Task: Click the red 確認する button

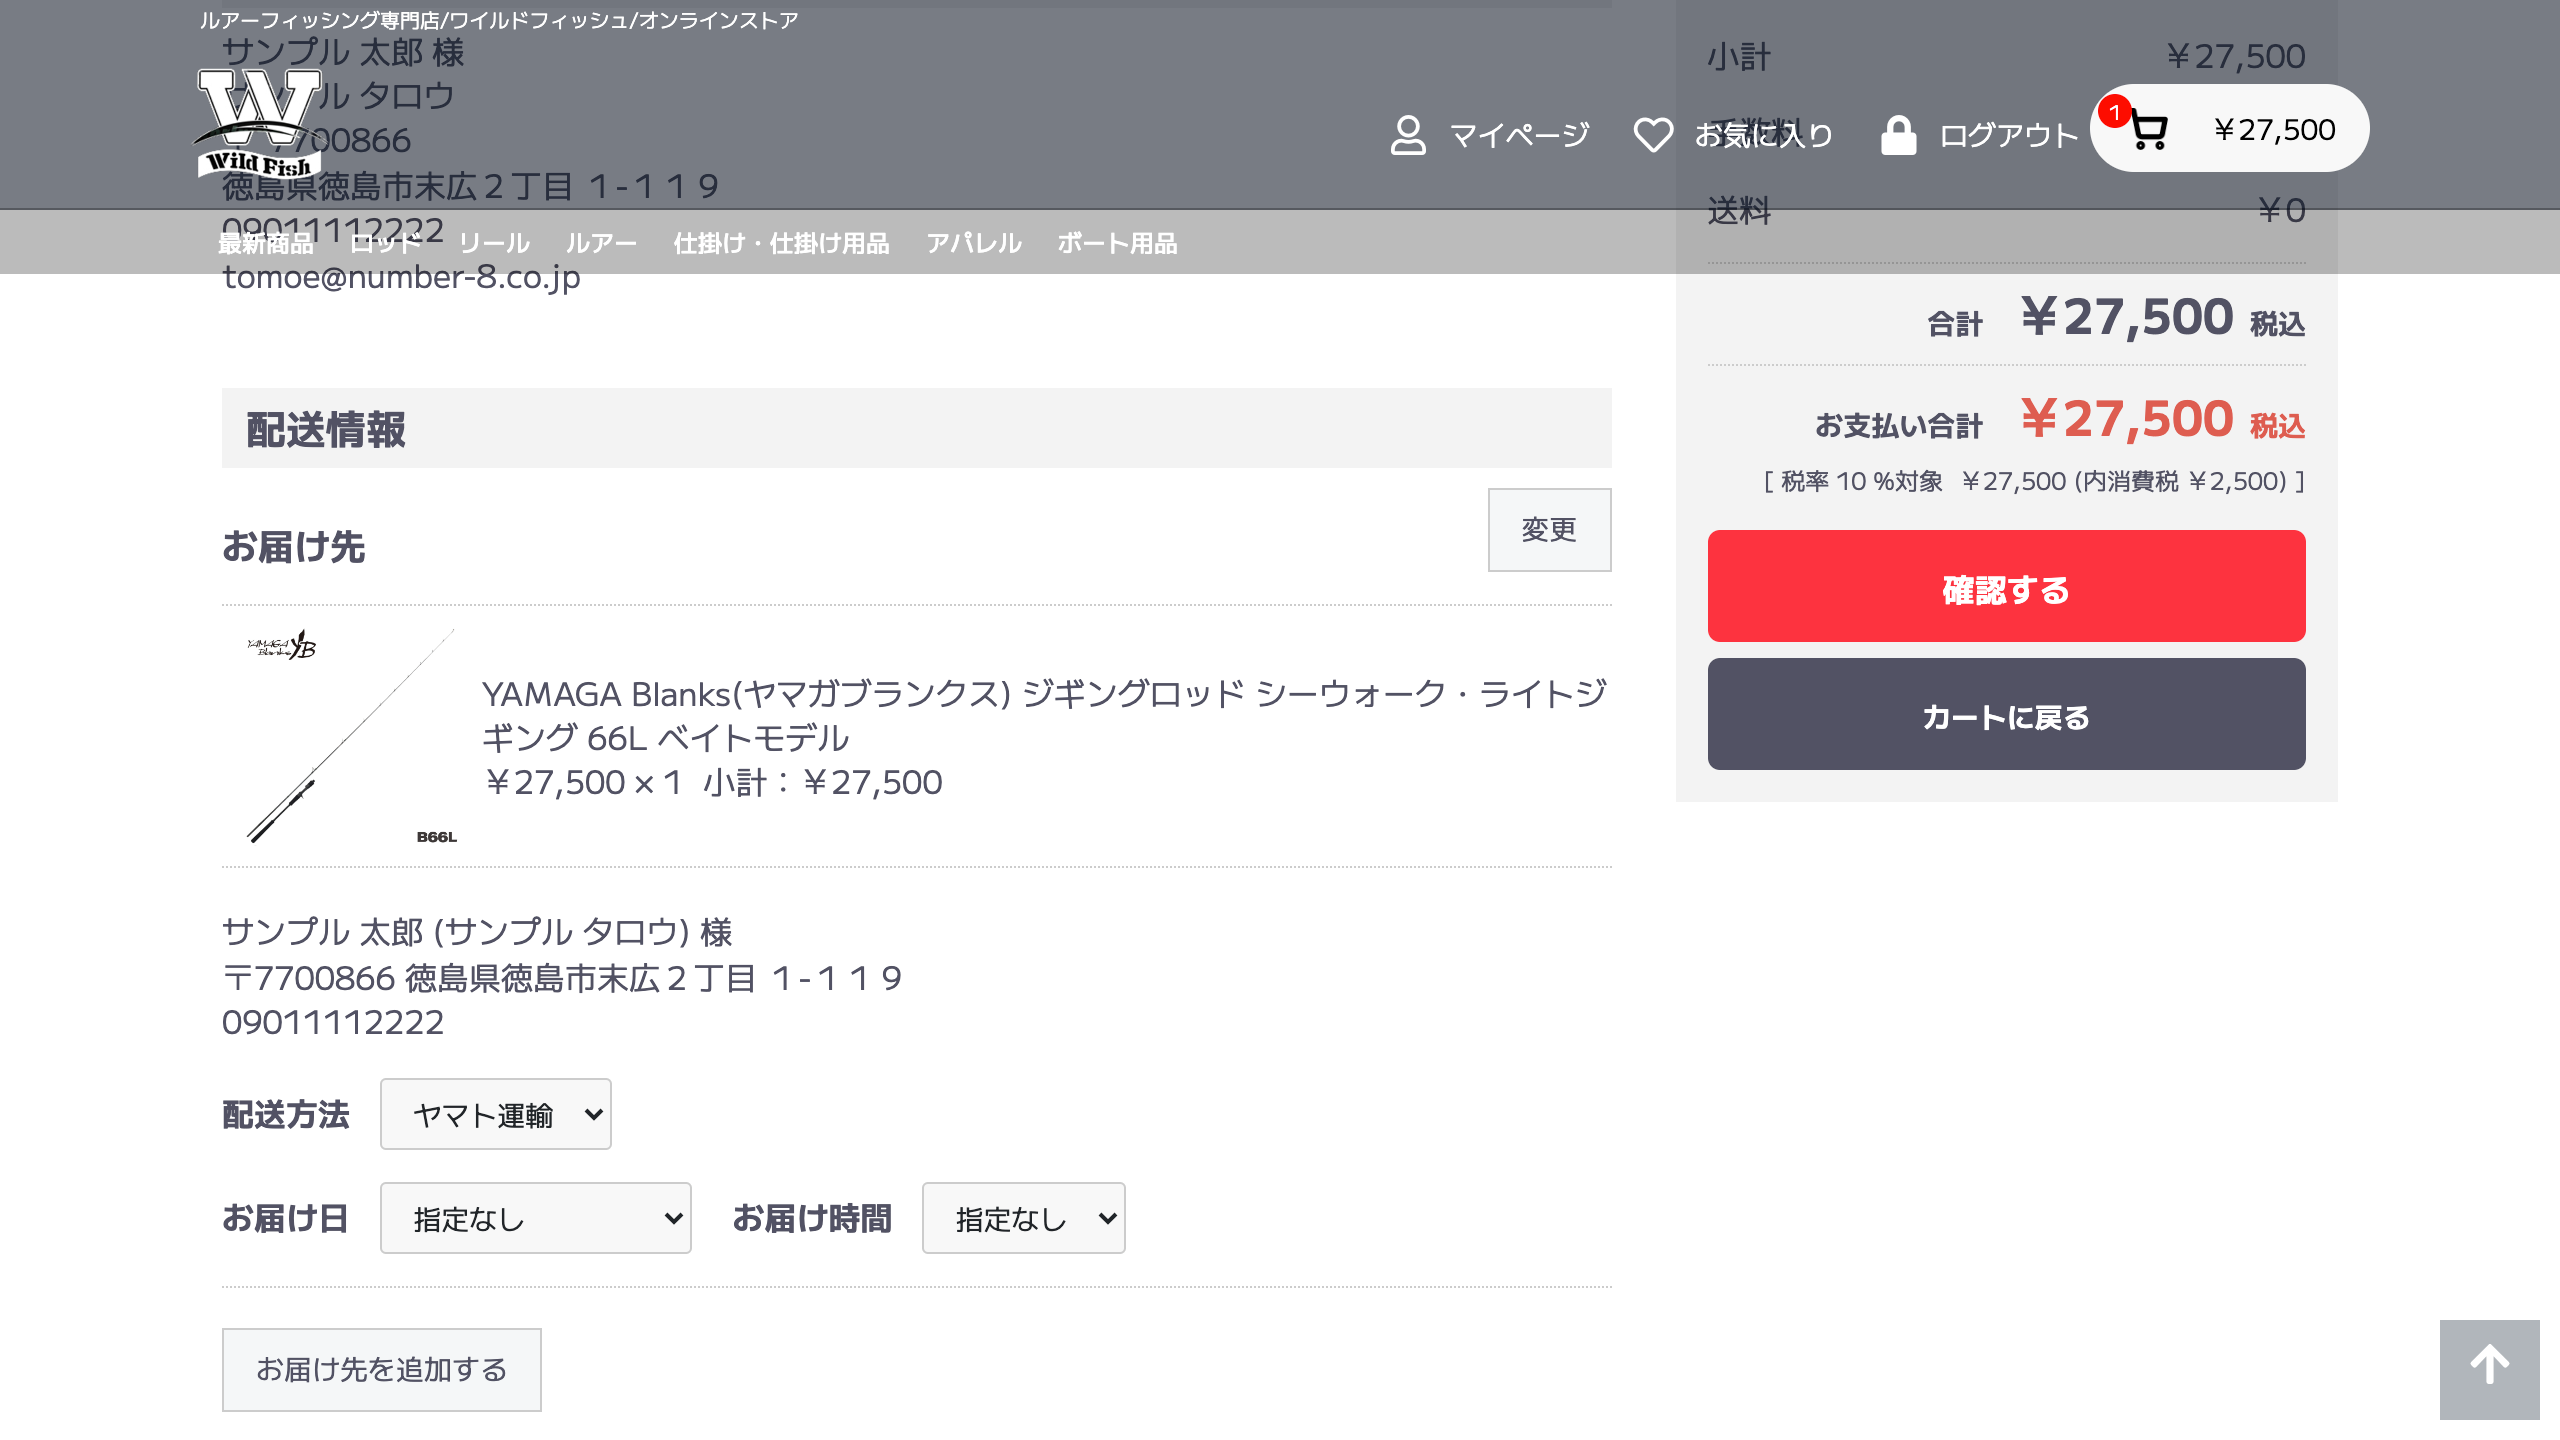Action: point(2006,586)
